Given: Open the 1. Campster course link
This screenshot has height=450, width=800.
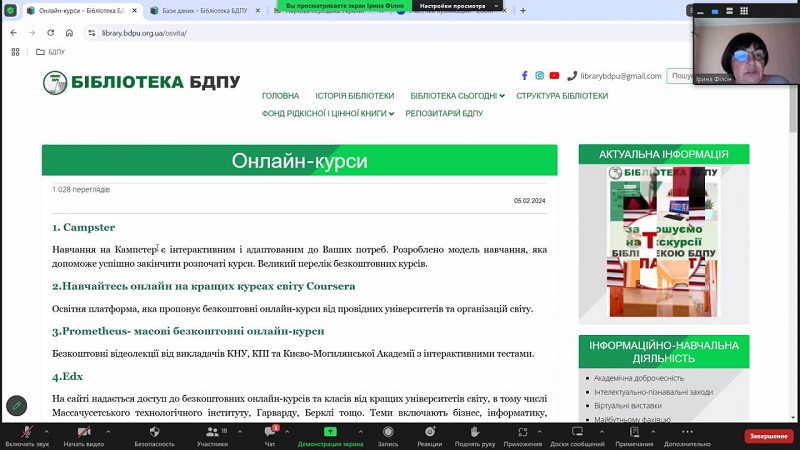Looking at the screenshot, I should [x=84, y=228].
